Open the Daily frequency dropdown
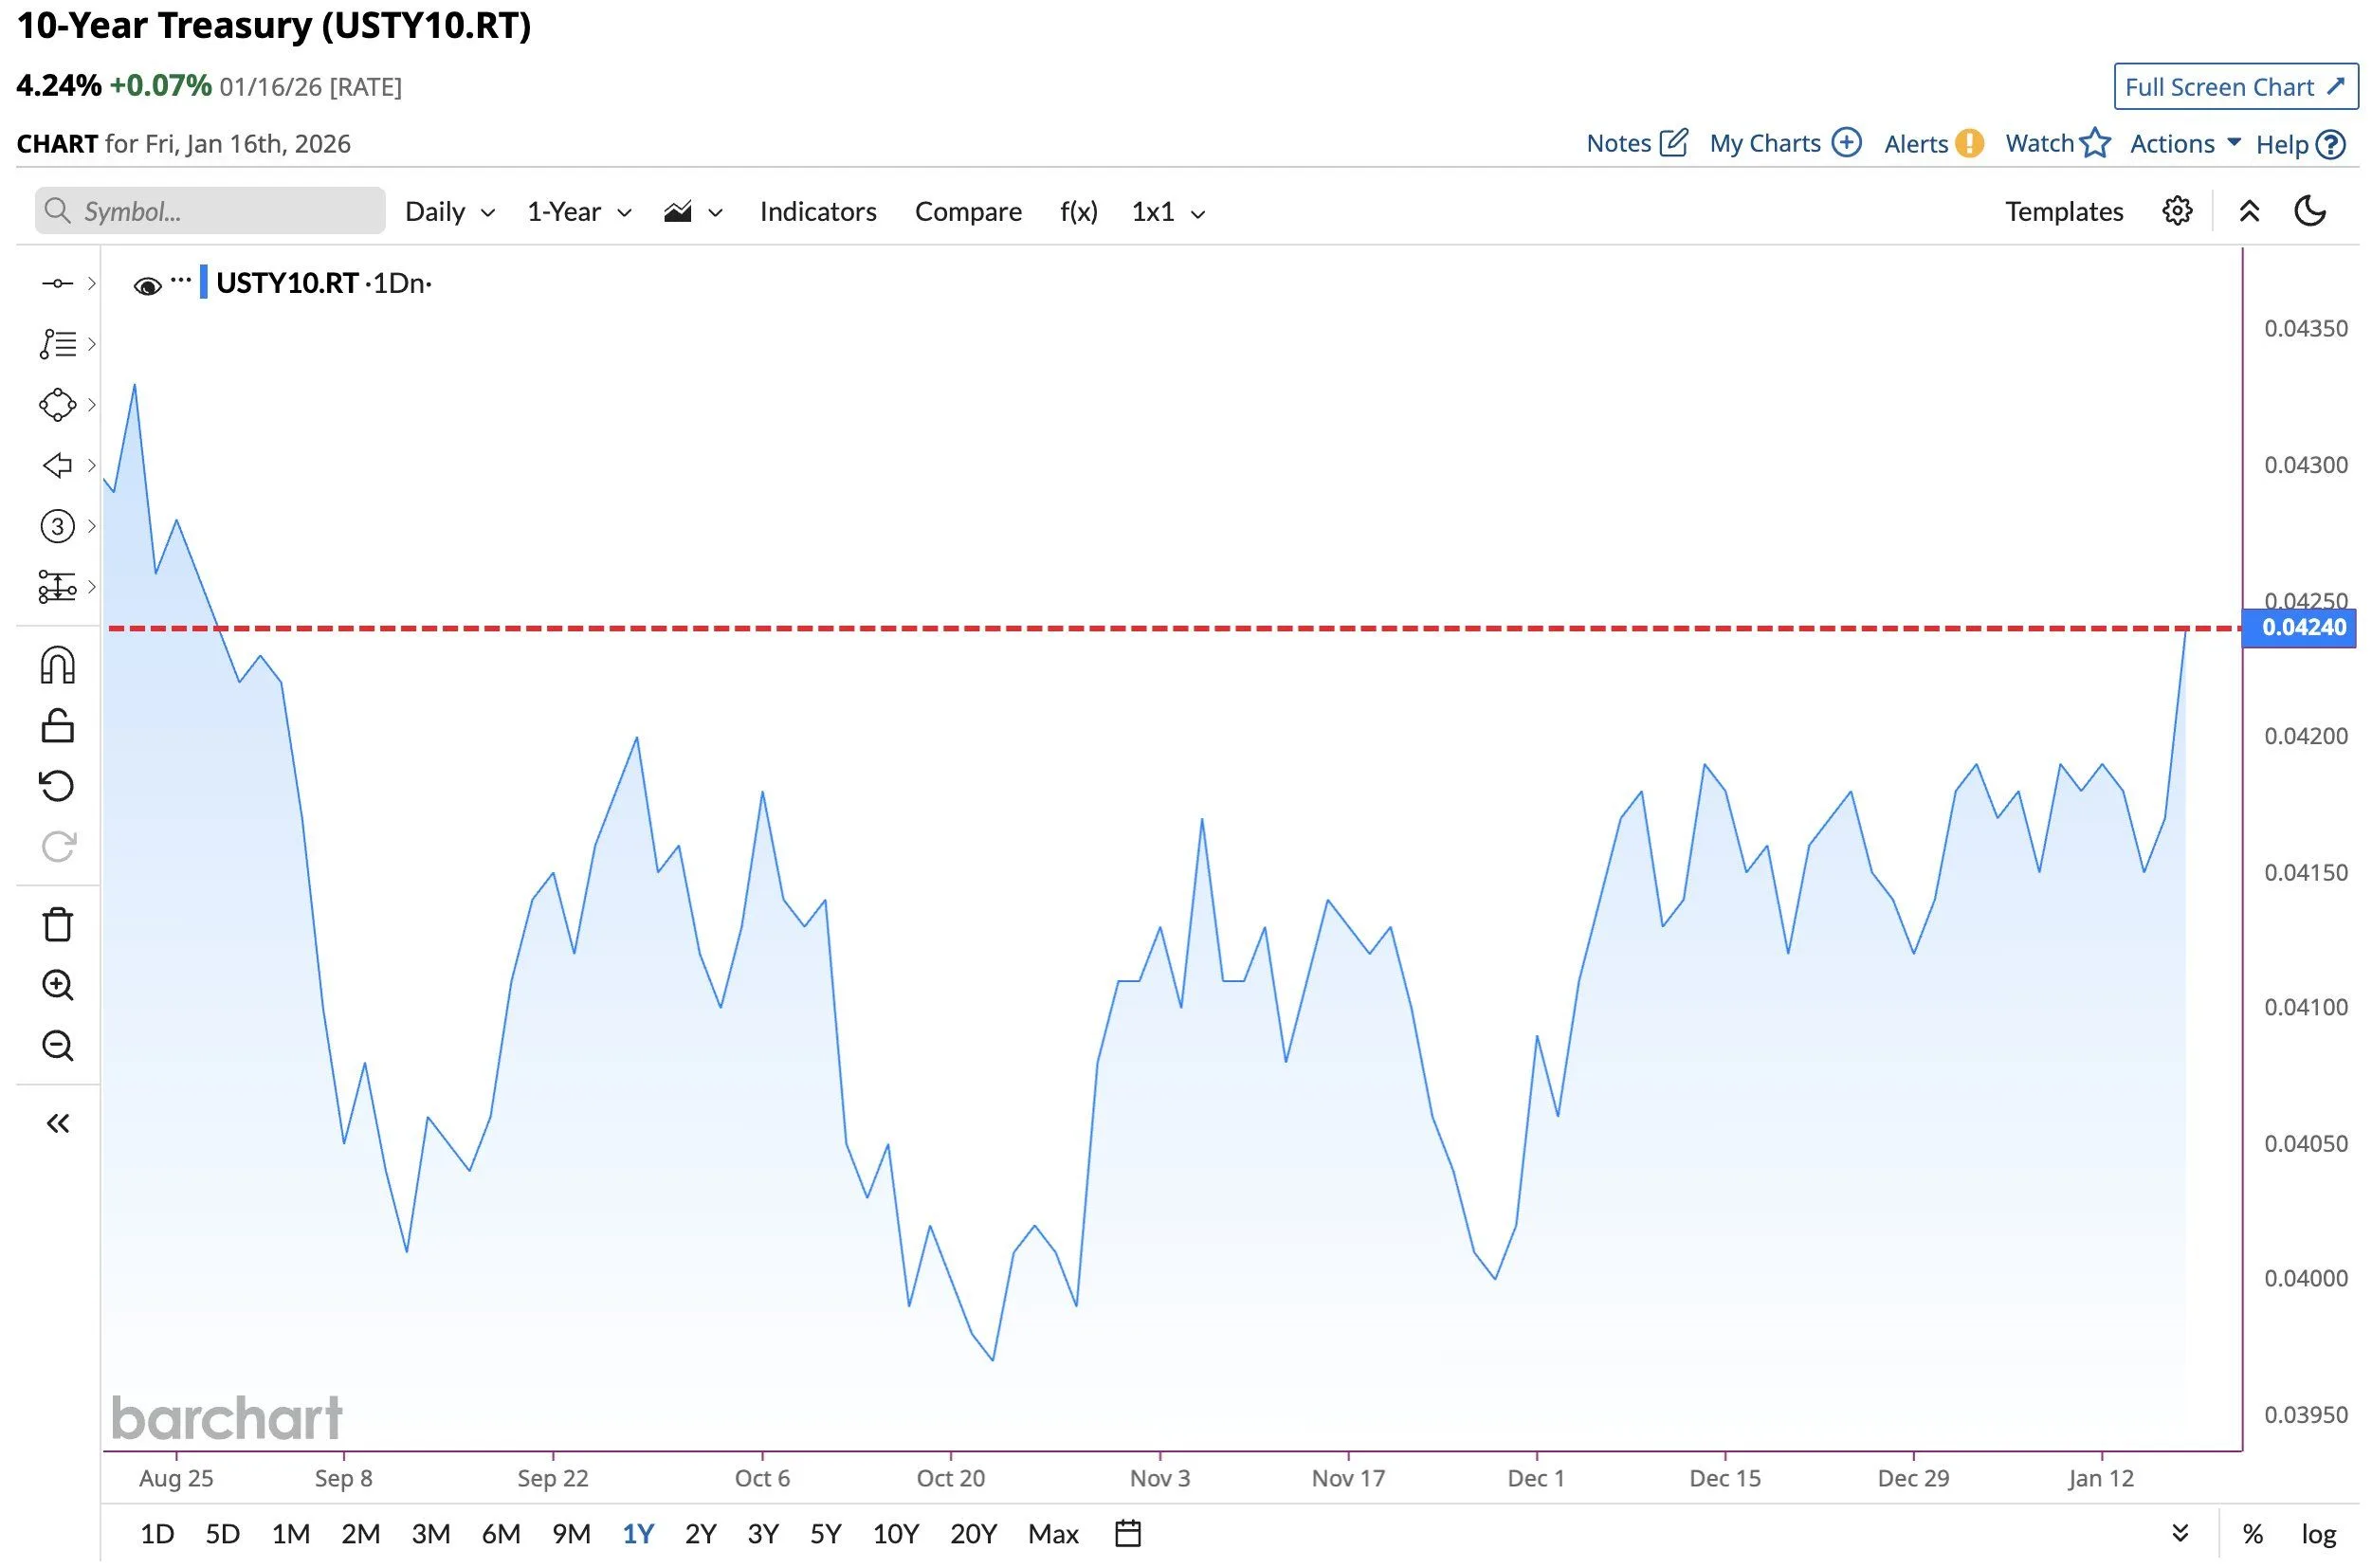The width and height of the screenshot is (2372, 1568). [x=450, y=212]
